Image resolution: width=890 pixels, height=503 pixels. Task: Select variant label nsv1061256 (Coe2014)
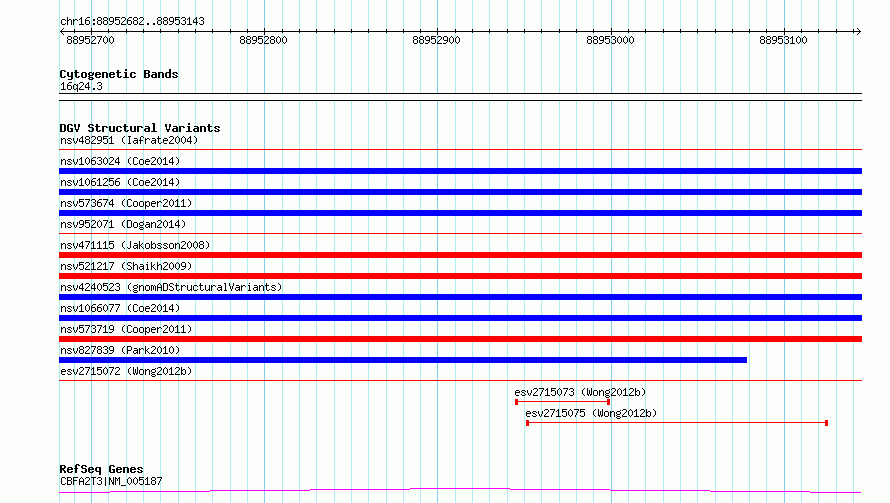click(120, 182)
